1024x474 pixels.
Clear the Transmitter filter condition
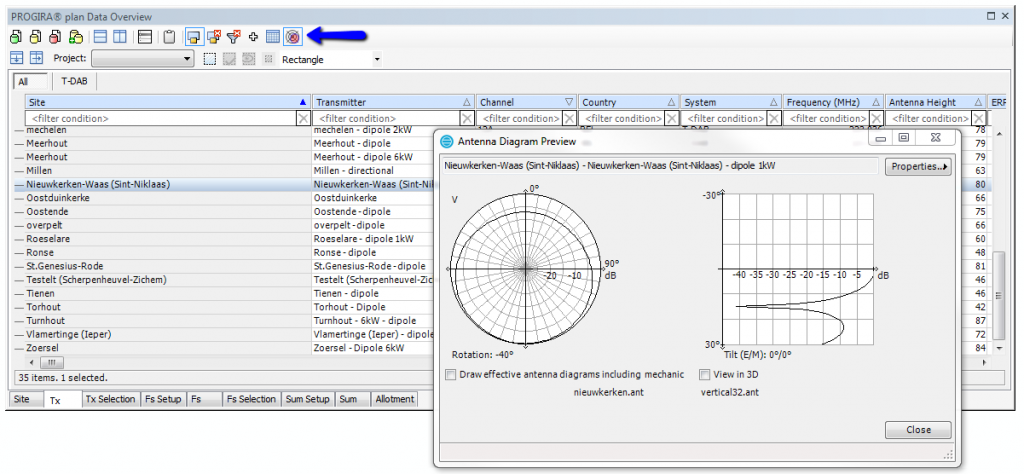467,118
